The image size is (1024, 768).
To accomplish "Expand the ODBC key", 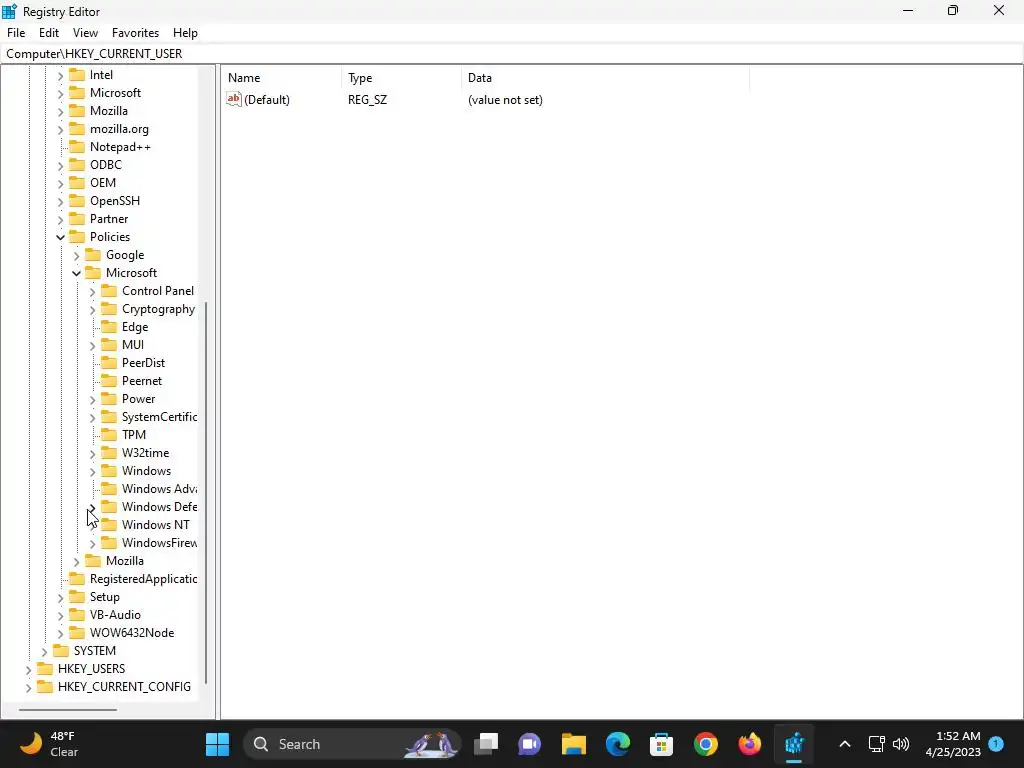I will [x=60, y=166].
